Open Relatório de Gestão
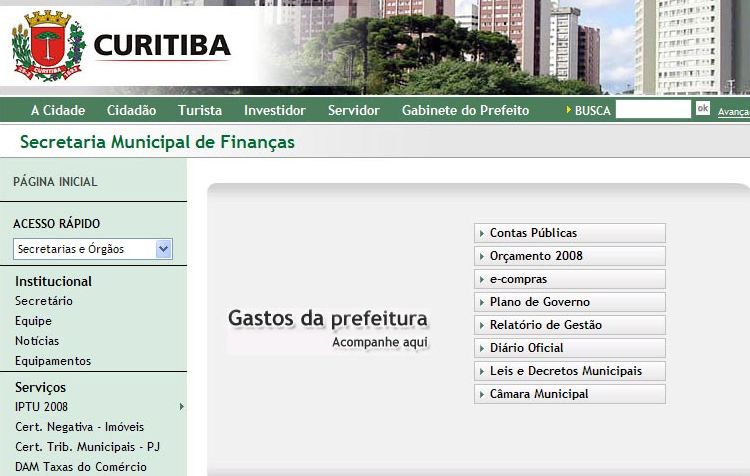Image resolution: width=750 pixels, height=476 pixels. [570, 325]
